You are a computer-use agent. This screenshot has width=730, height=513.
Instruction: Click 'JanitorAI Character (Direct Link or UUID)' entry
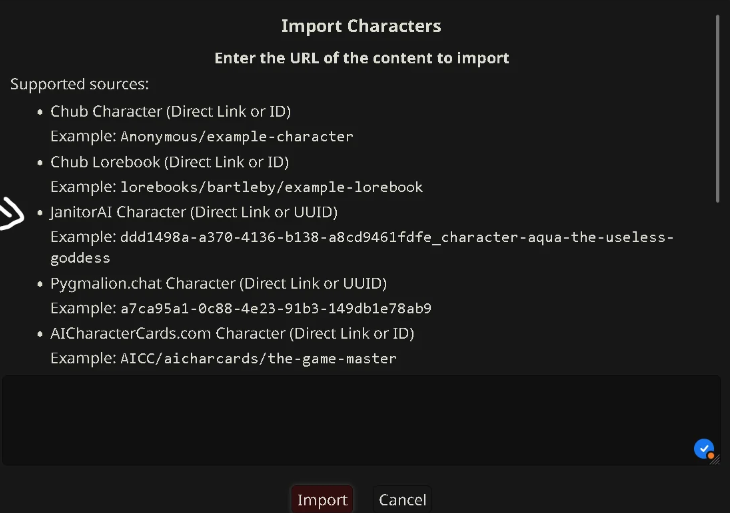(x=194, y=212)
